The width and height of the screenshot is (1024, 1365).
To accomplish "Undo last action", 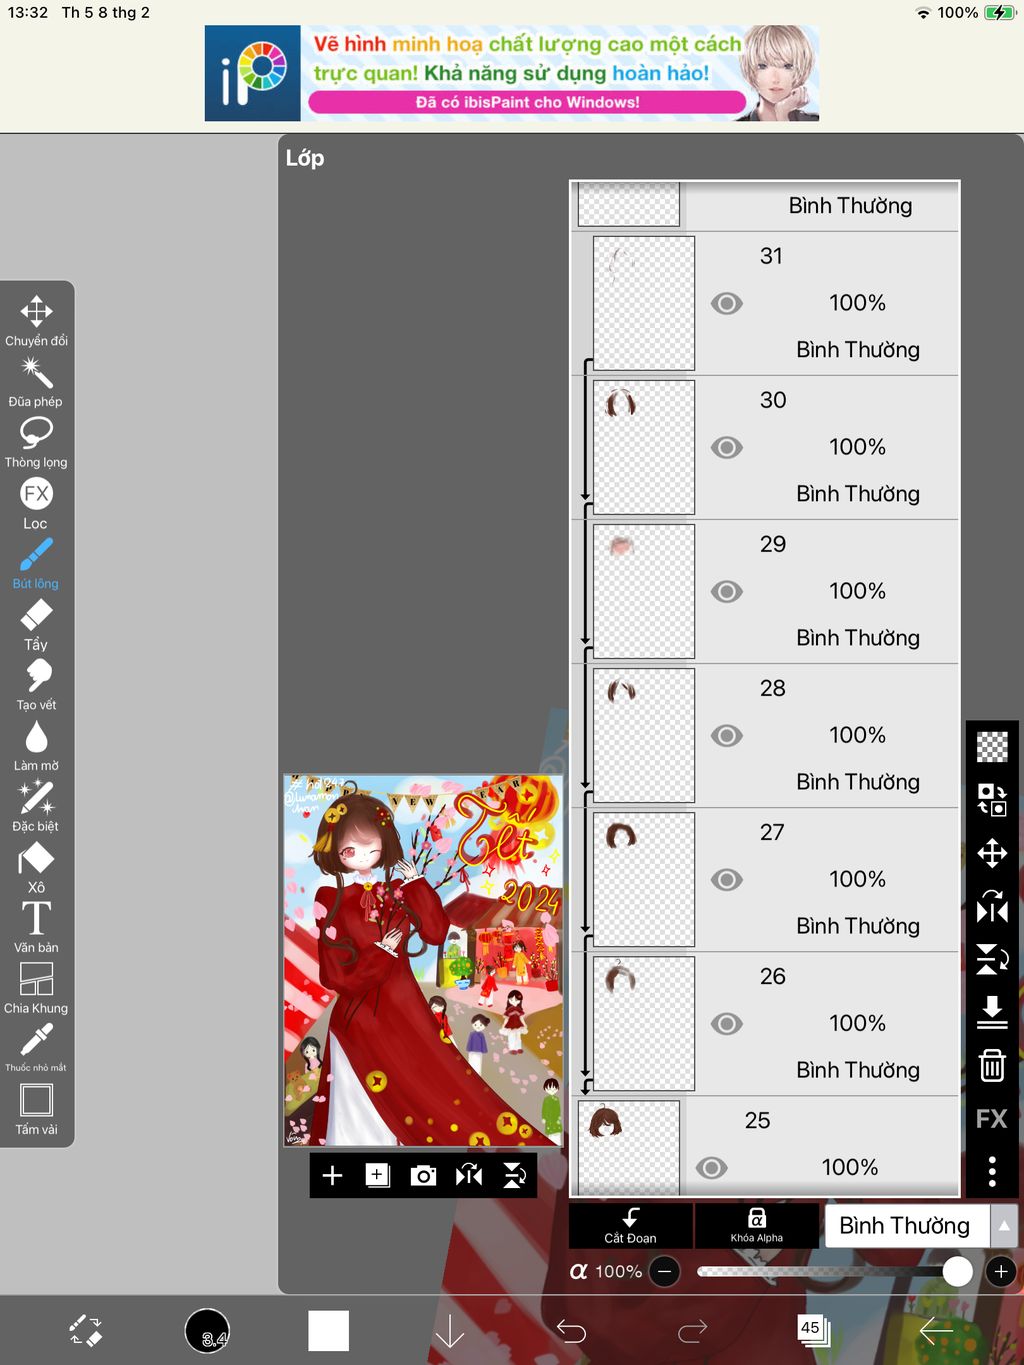I will point(571,1331).
